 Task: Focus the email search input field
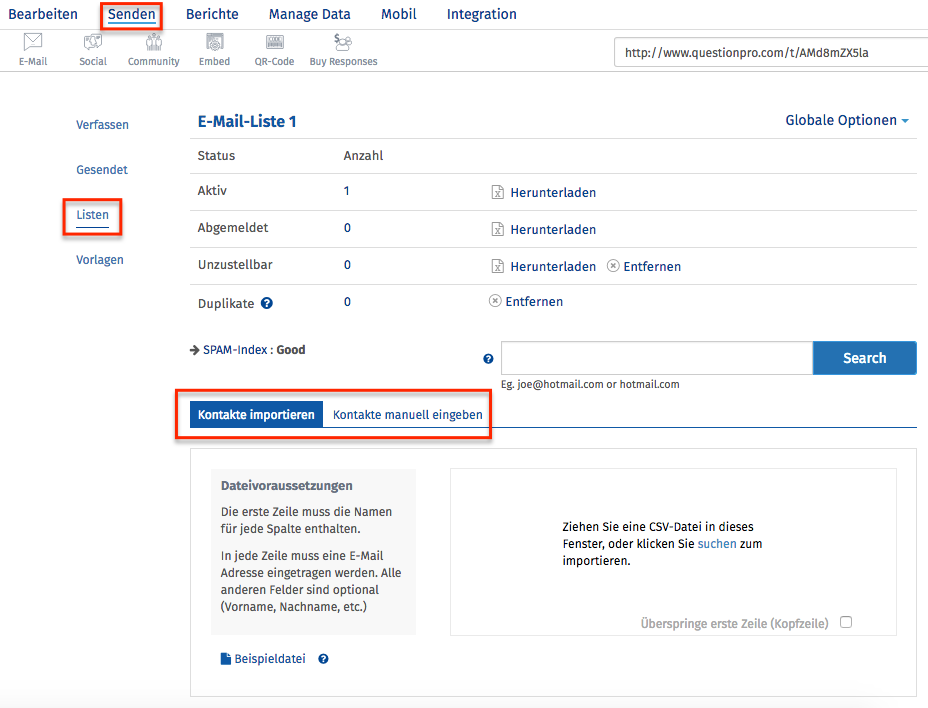coord(657,358)
